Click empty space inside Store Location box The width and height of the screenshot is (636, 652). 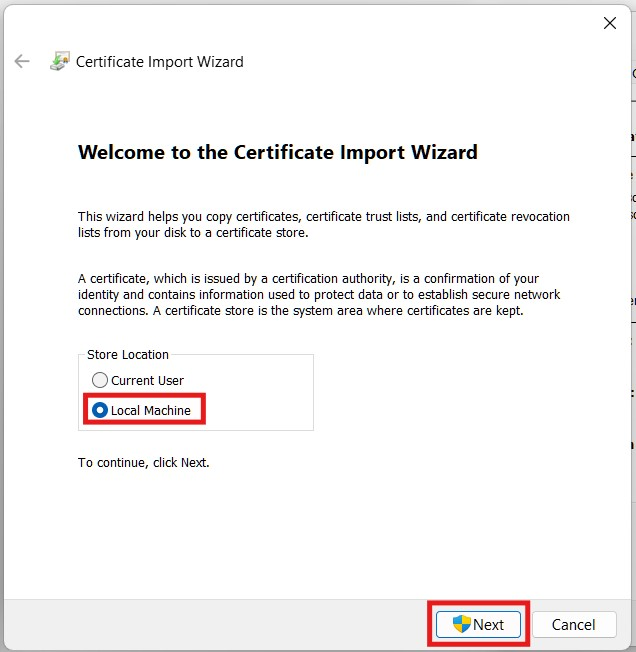pyautogui.click(x=260, y=395)
